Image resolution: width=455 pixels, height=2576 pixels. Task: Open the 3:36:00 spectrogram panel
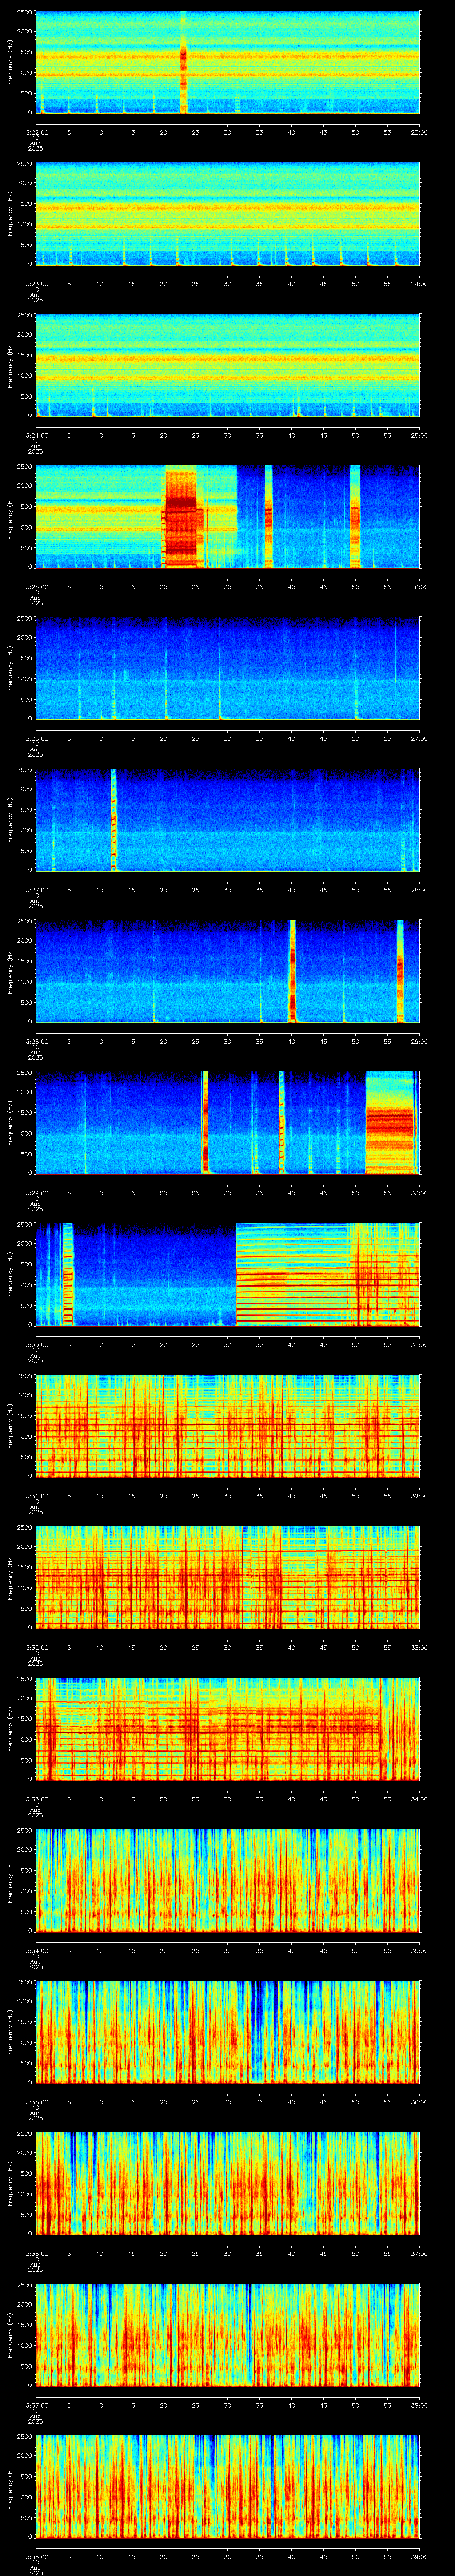pos(227,2183)
